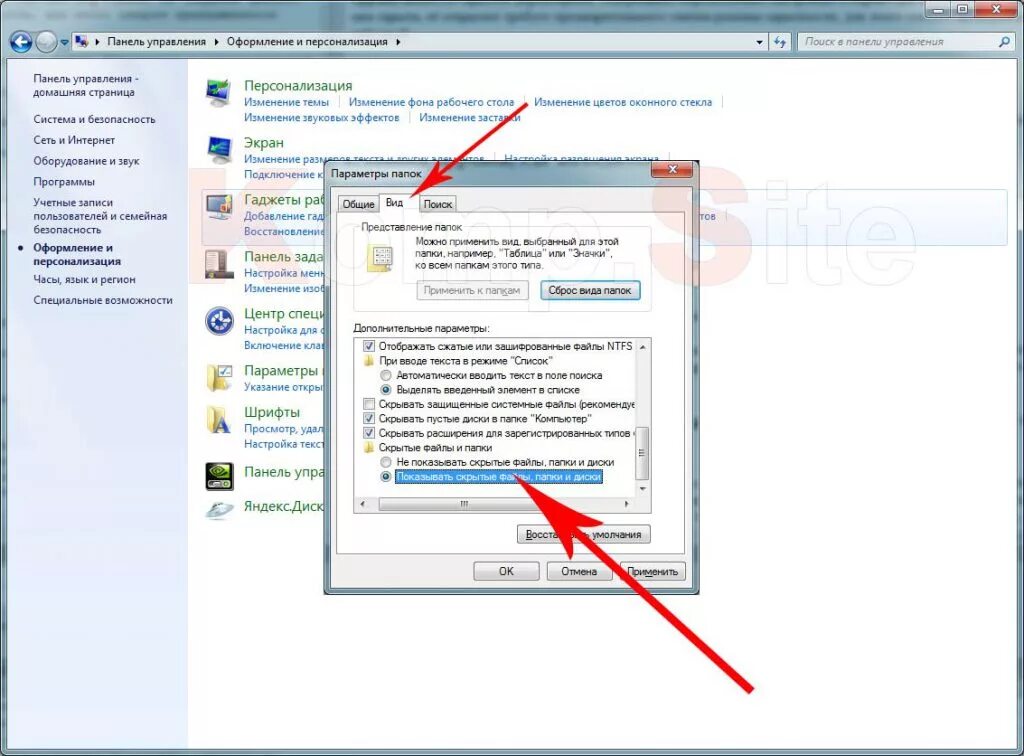
Task: Open Изменение темы link
Action: tap(286, 102)
